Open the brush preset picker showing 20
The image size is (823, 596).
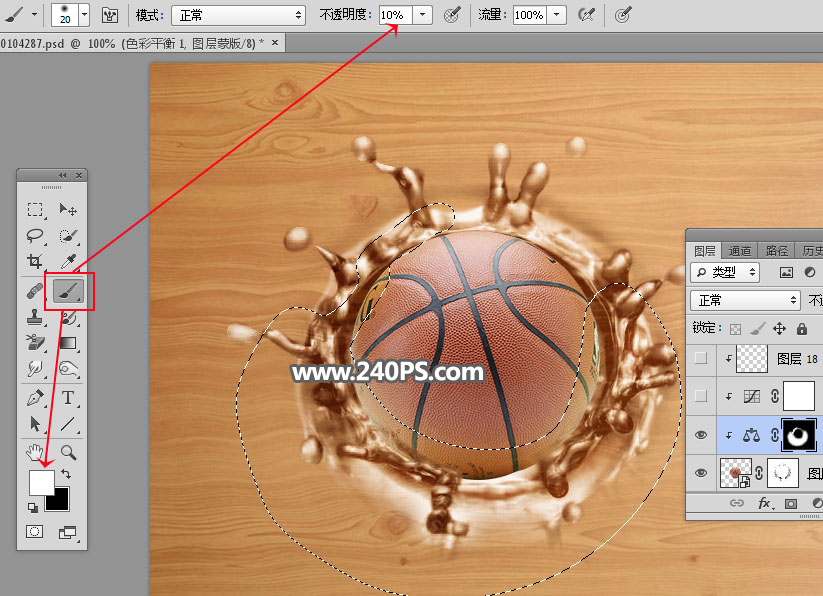click(x=70, y=15)
